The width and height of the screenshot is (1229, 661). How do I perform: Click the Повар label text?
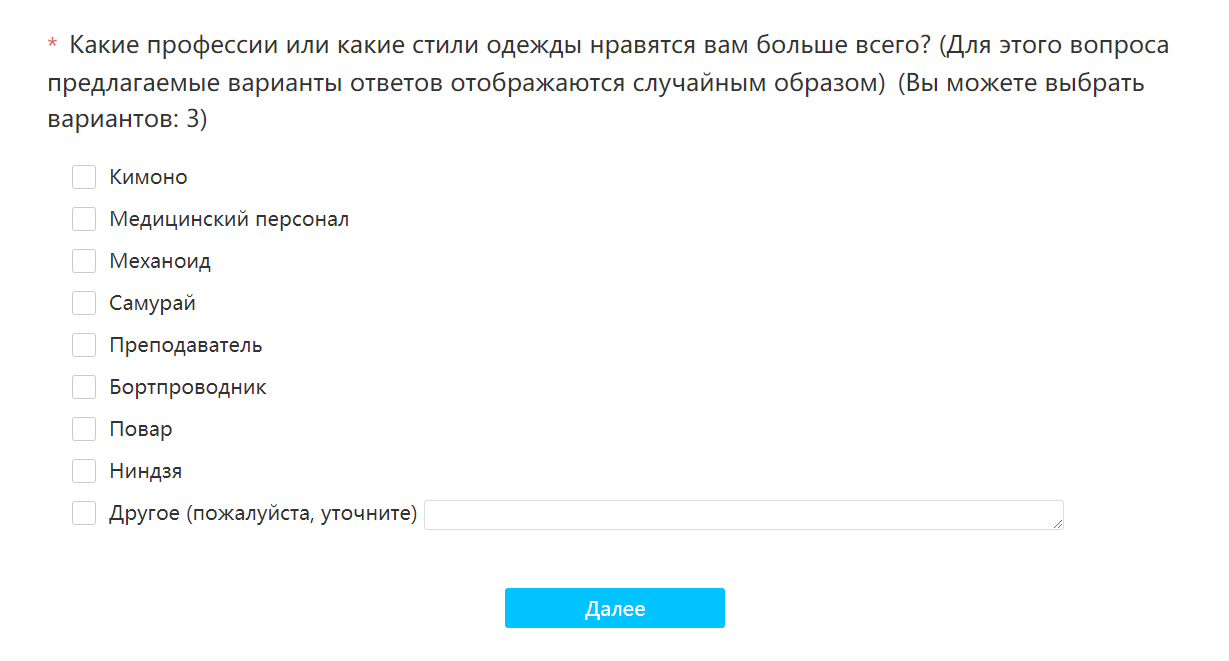141,430
